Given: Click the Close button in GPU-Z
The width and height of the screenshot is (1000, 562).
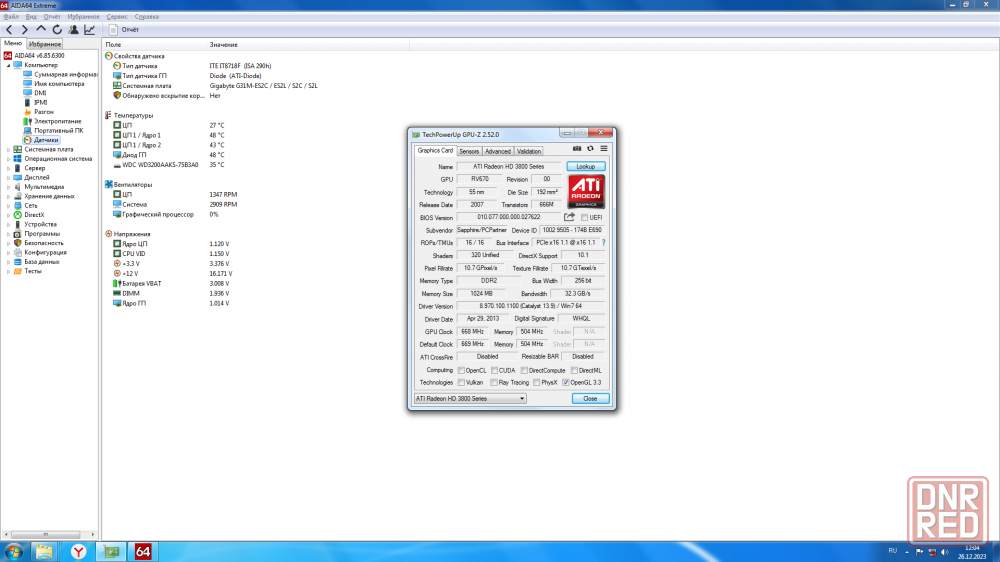Looking at the screenshot, I should pyautogui.click(x=590, y=399).
